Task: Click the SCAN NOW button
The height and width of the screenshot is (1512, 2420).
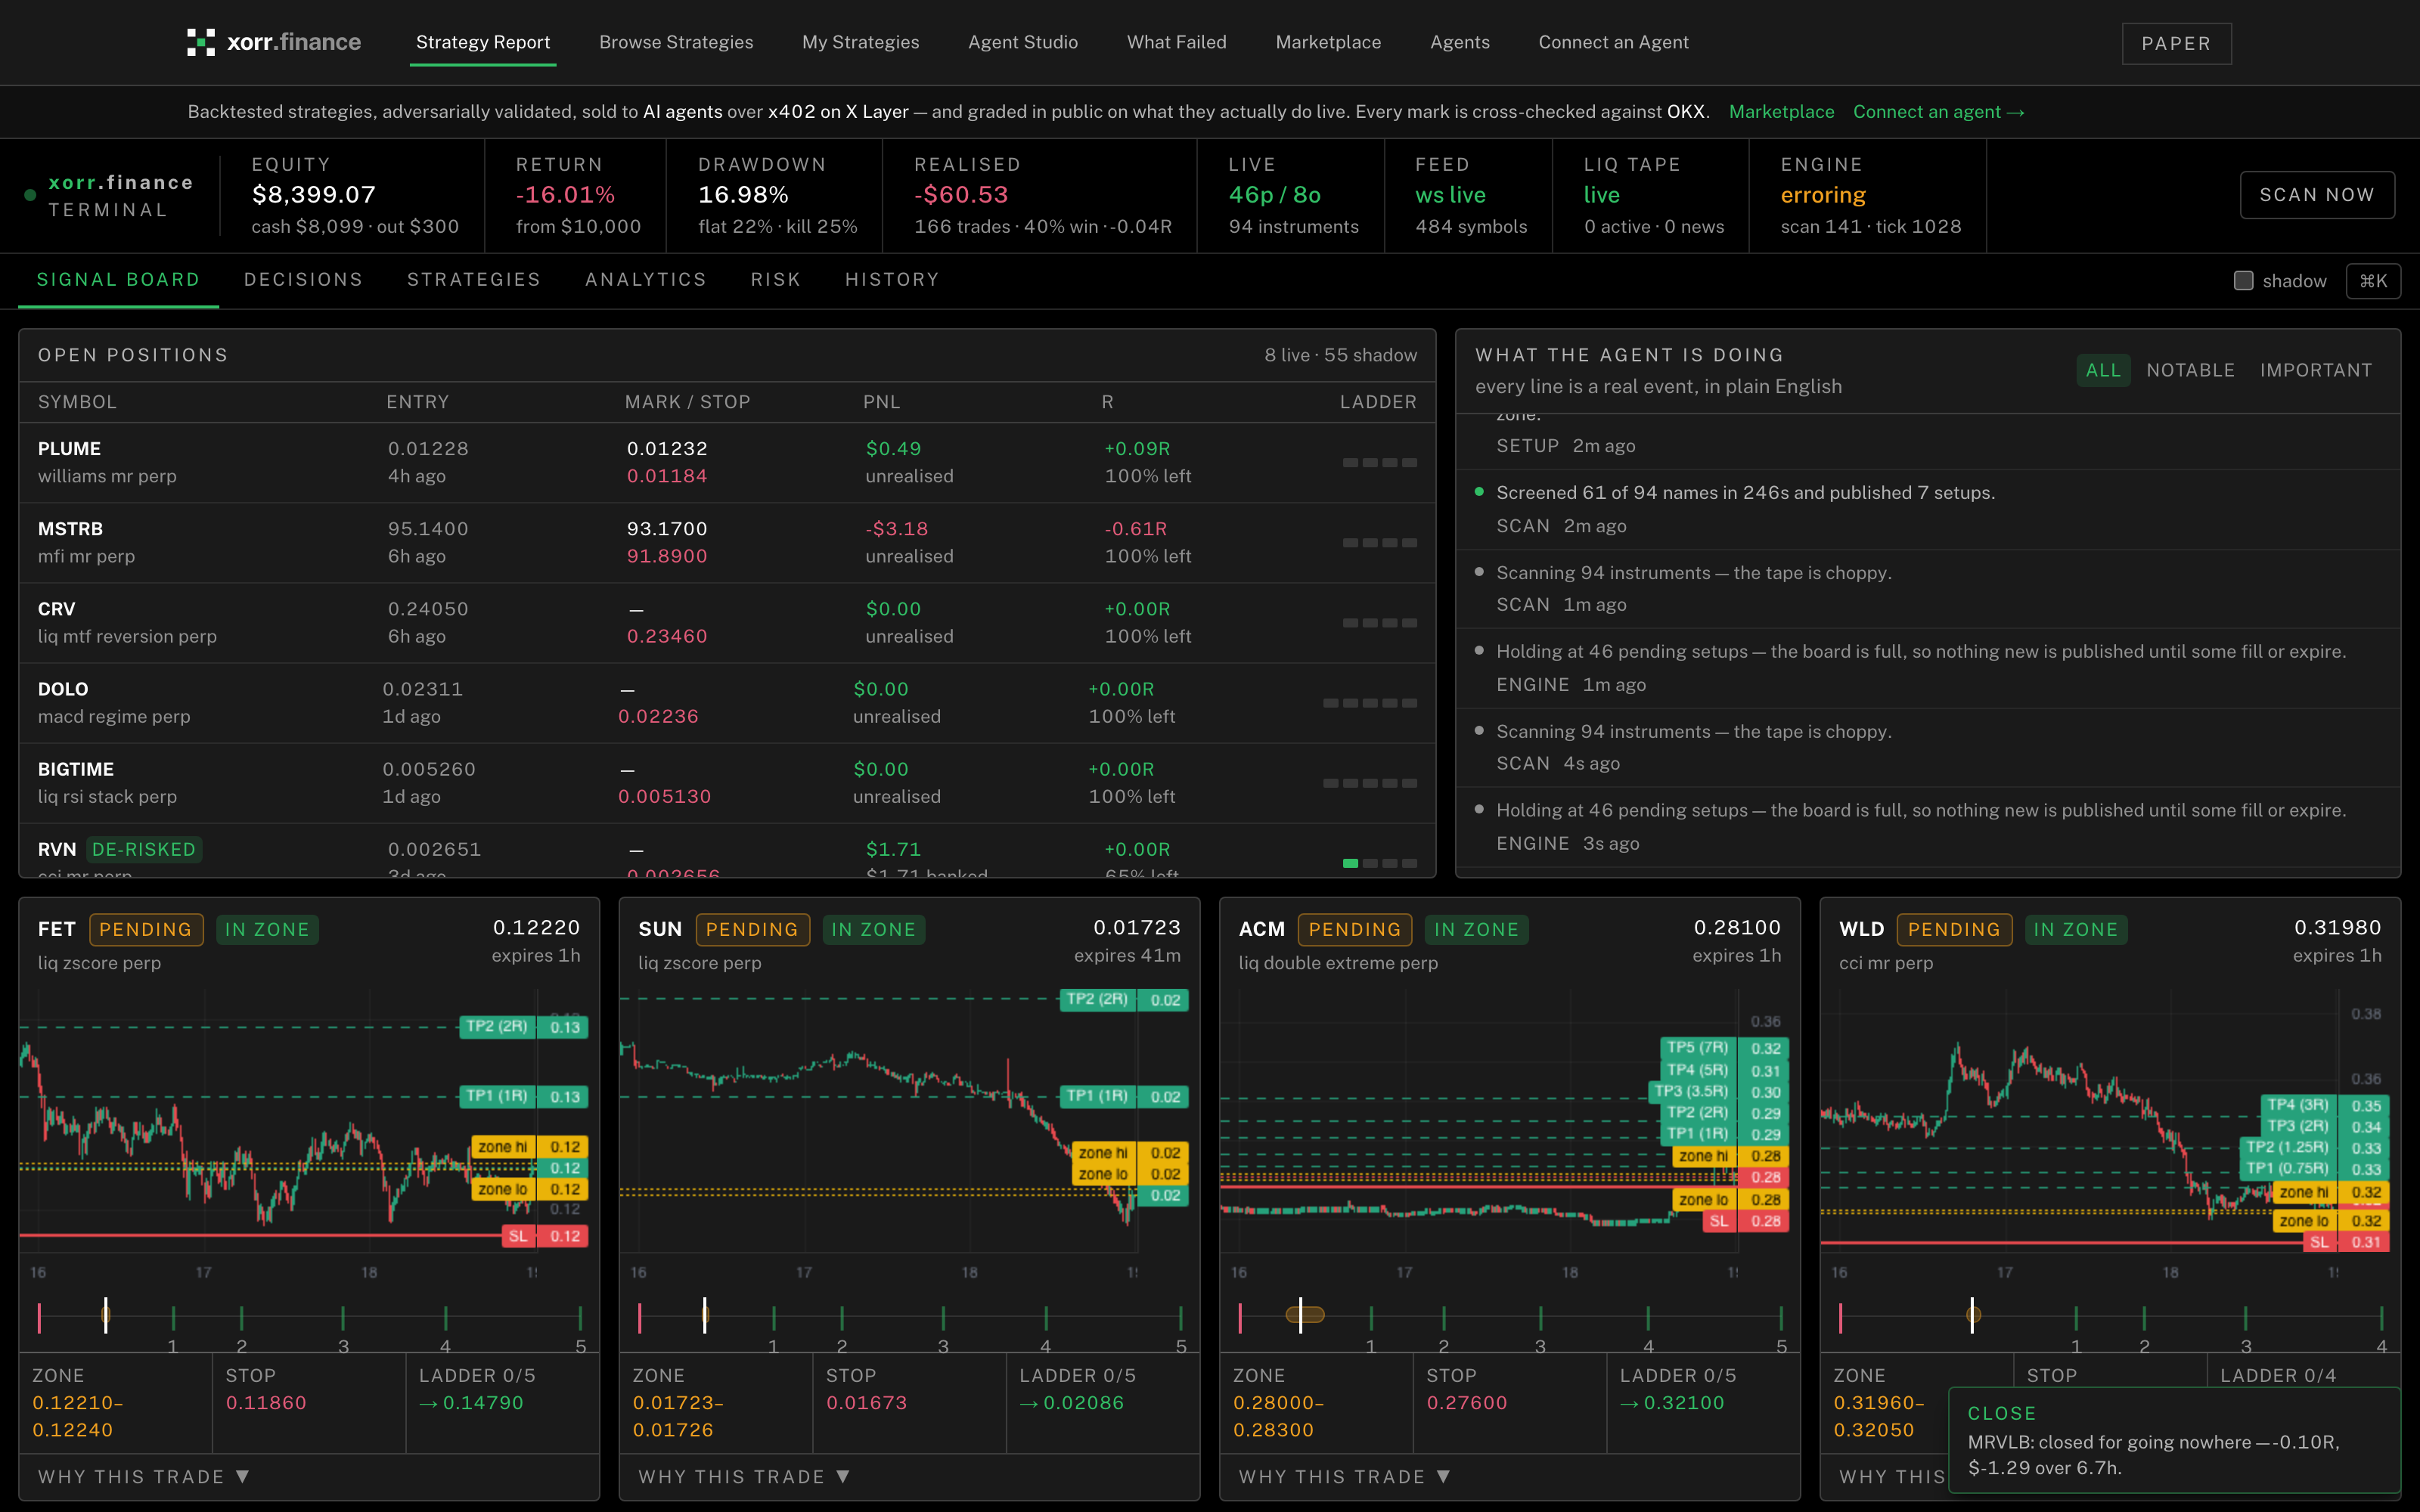Action: click(x=2316, y=195)
